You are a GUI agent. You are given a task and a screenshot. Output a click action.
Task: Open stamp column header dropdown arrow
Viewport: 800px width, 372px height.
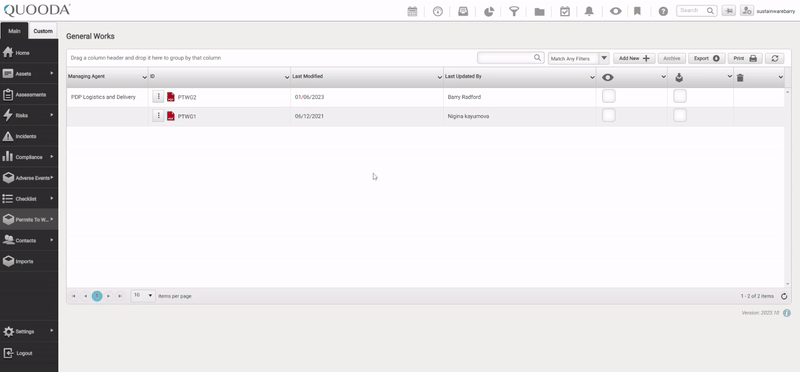tap(730, 77)
